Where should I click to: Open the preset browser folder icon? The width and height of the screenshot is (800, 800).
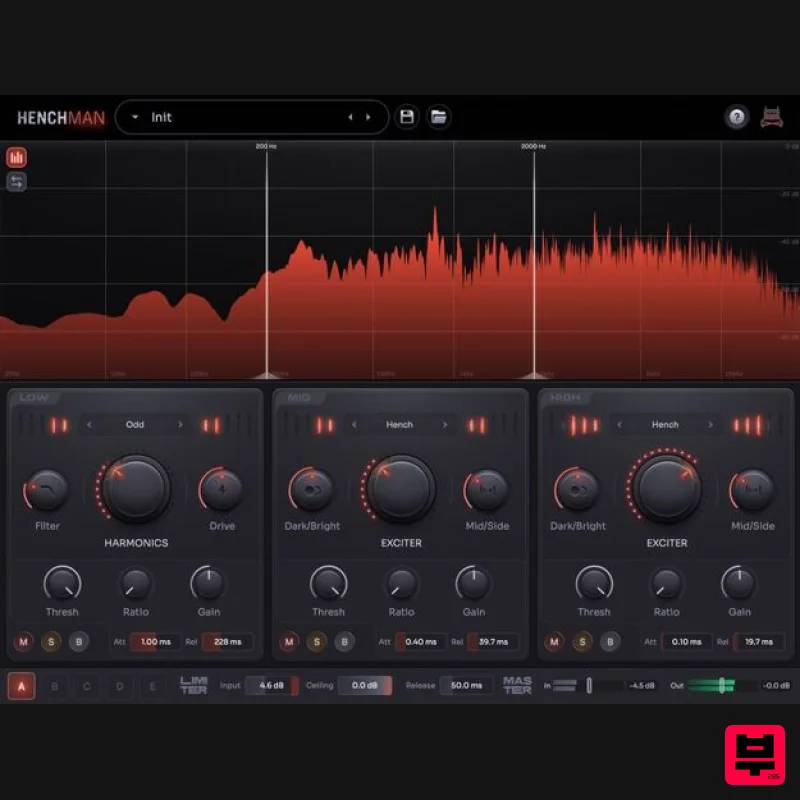439,117
